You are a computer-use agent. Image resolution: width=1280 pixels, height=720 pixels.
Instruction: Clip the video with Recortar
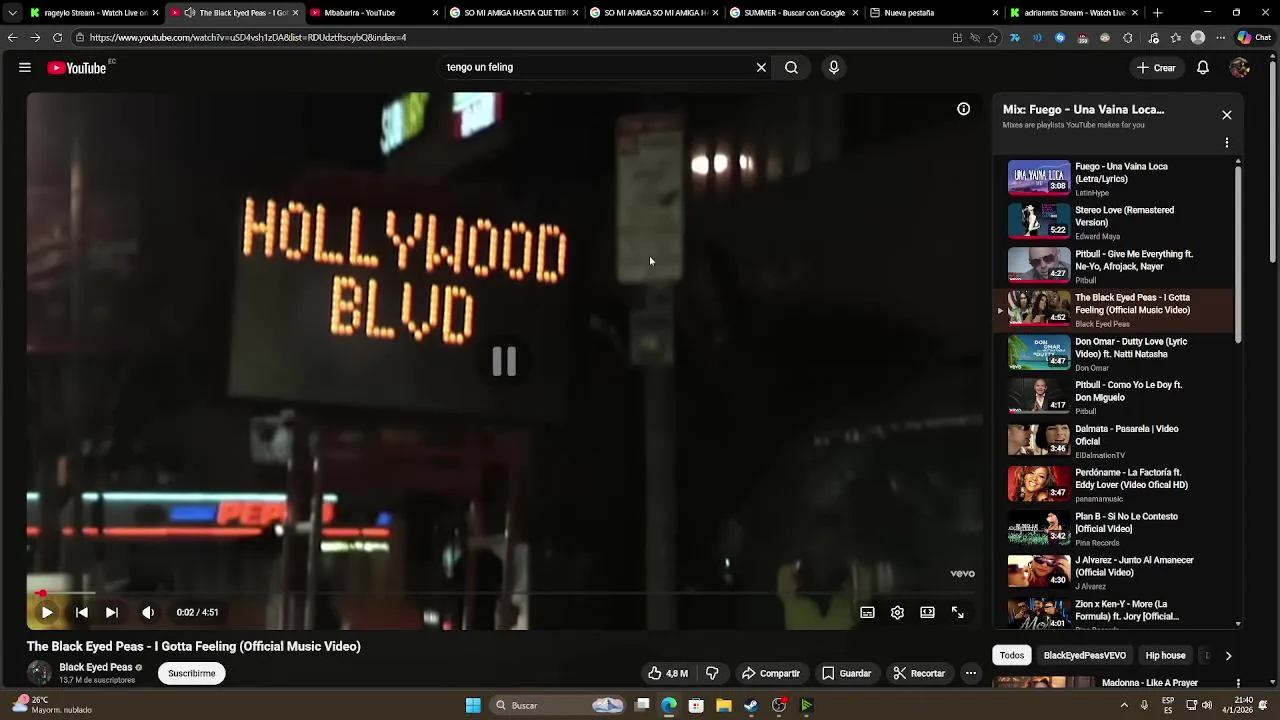coord(919,673)
